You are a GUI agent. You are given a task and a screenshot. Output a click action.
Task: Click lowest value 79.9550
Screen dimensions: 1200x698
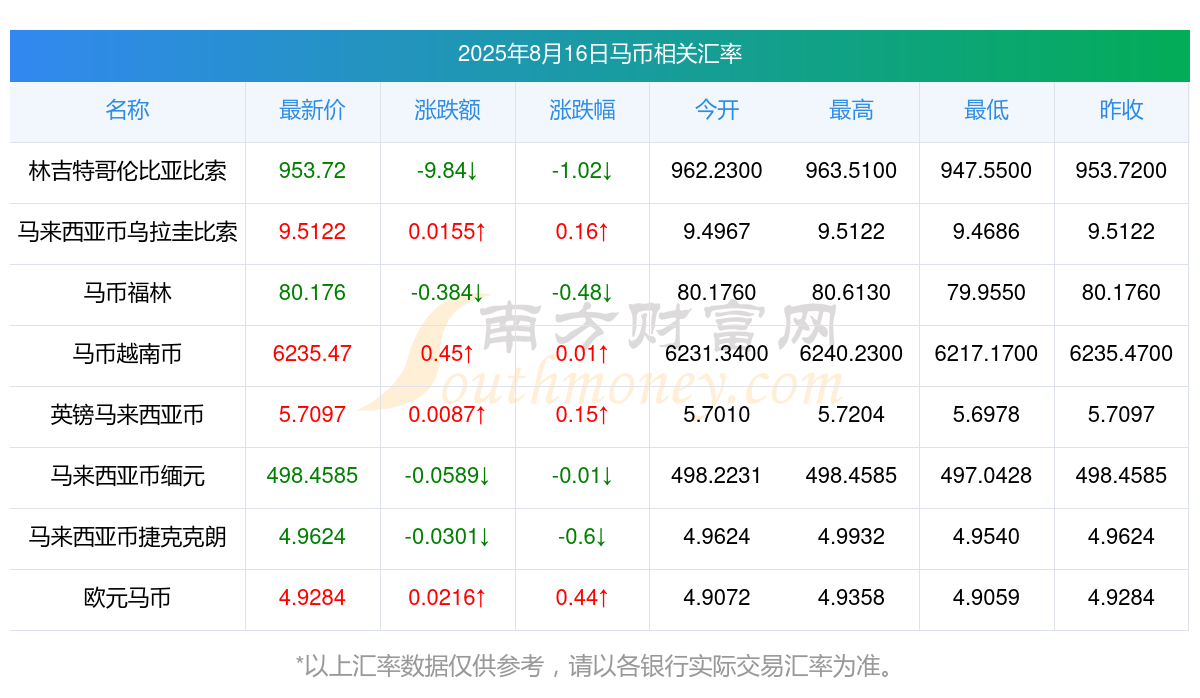987,293
